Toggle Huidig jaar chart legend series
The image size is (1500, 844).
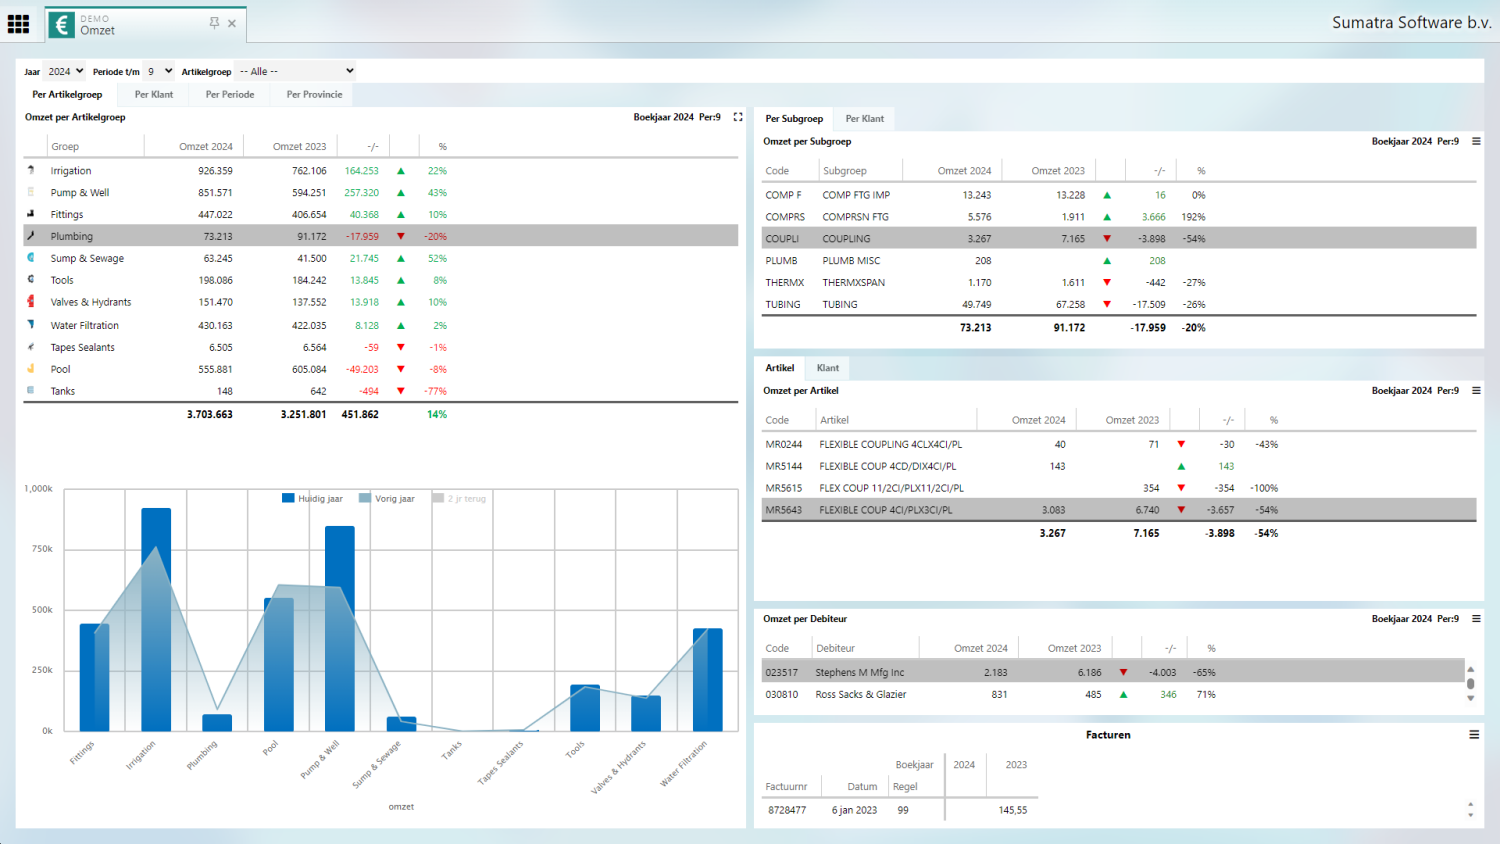pyautogui.click(x=312, y=498)
